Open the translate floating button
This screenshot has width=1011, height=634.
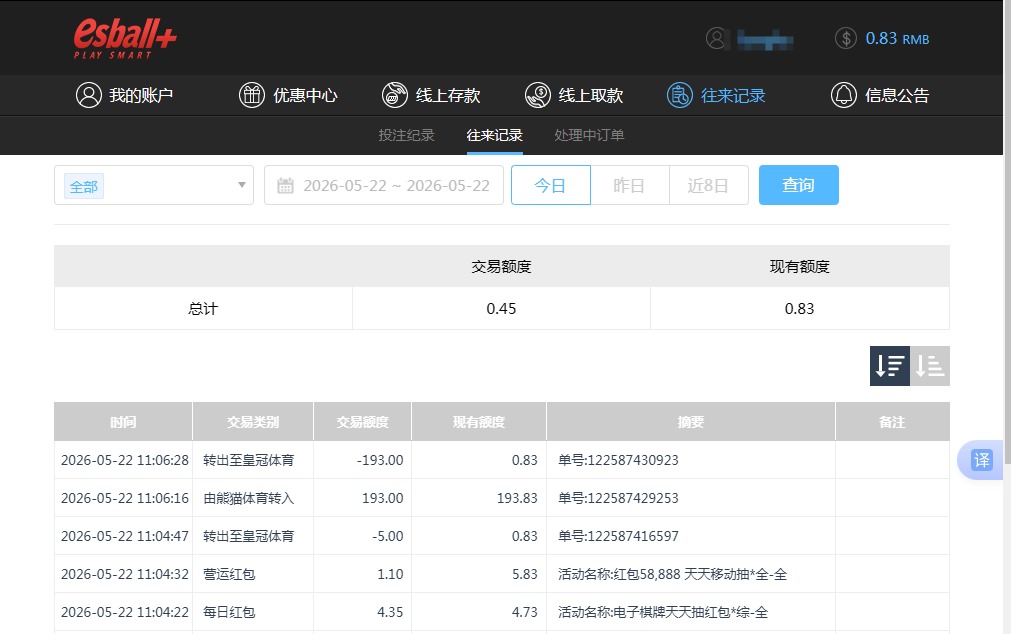[981, 460]
